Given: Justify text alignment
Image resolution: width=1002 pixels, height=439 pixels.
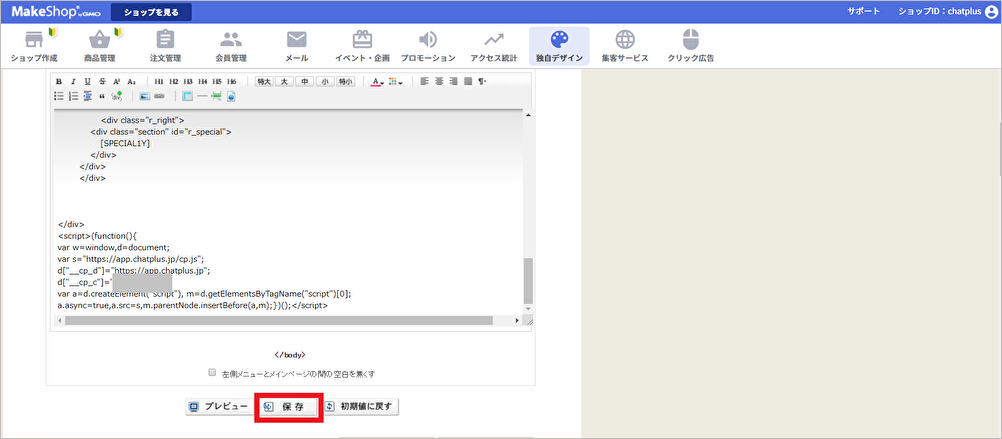Looking at the screenshot, I should 468,81.
